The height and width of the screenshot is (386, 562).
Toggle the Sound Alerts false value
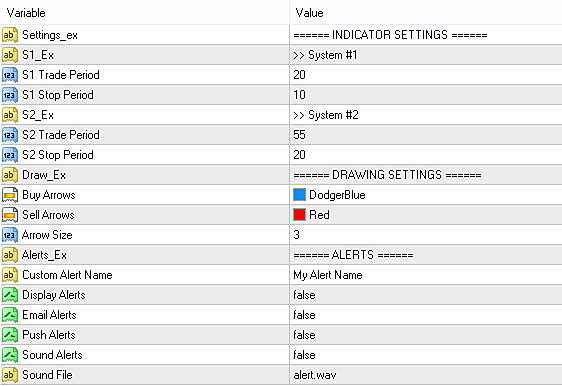tap(304, 355)
